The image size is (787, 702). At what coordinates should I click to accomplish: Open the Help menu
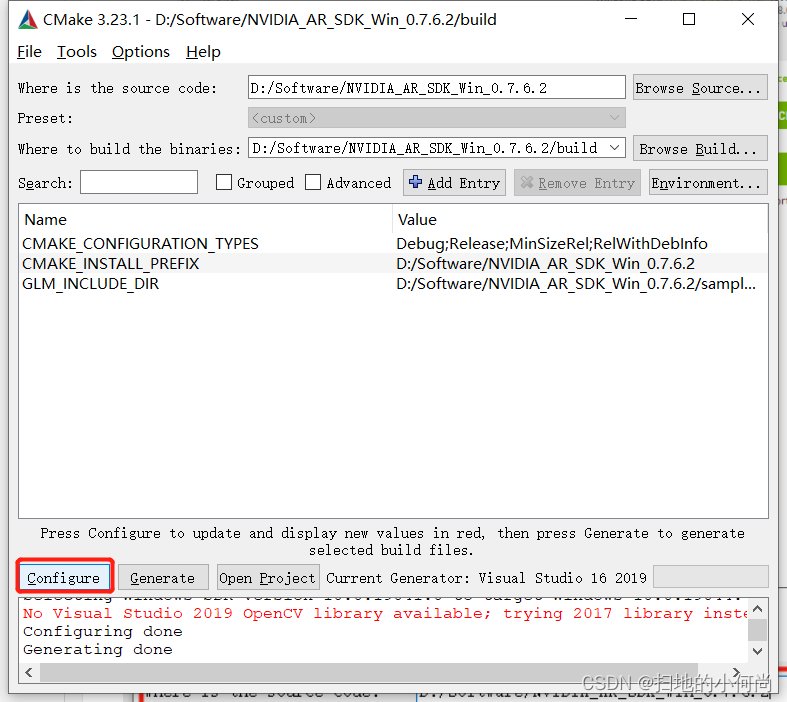click(x=203, y=52)
